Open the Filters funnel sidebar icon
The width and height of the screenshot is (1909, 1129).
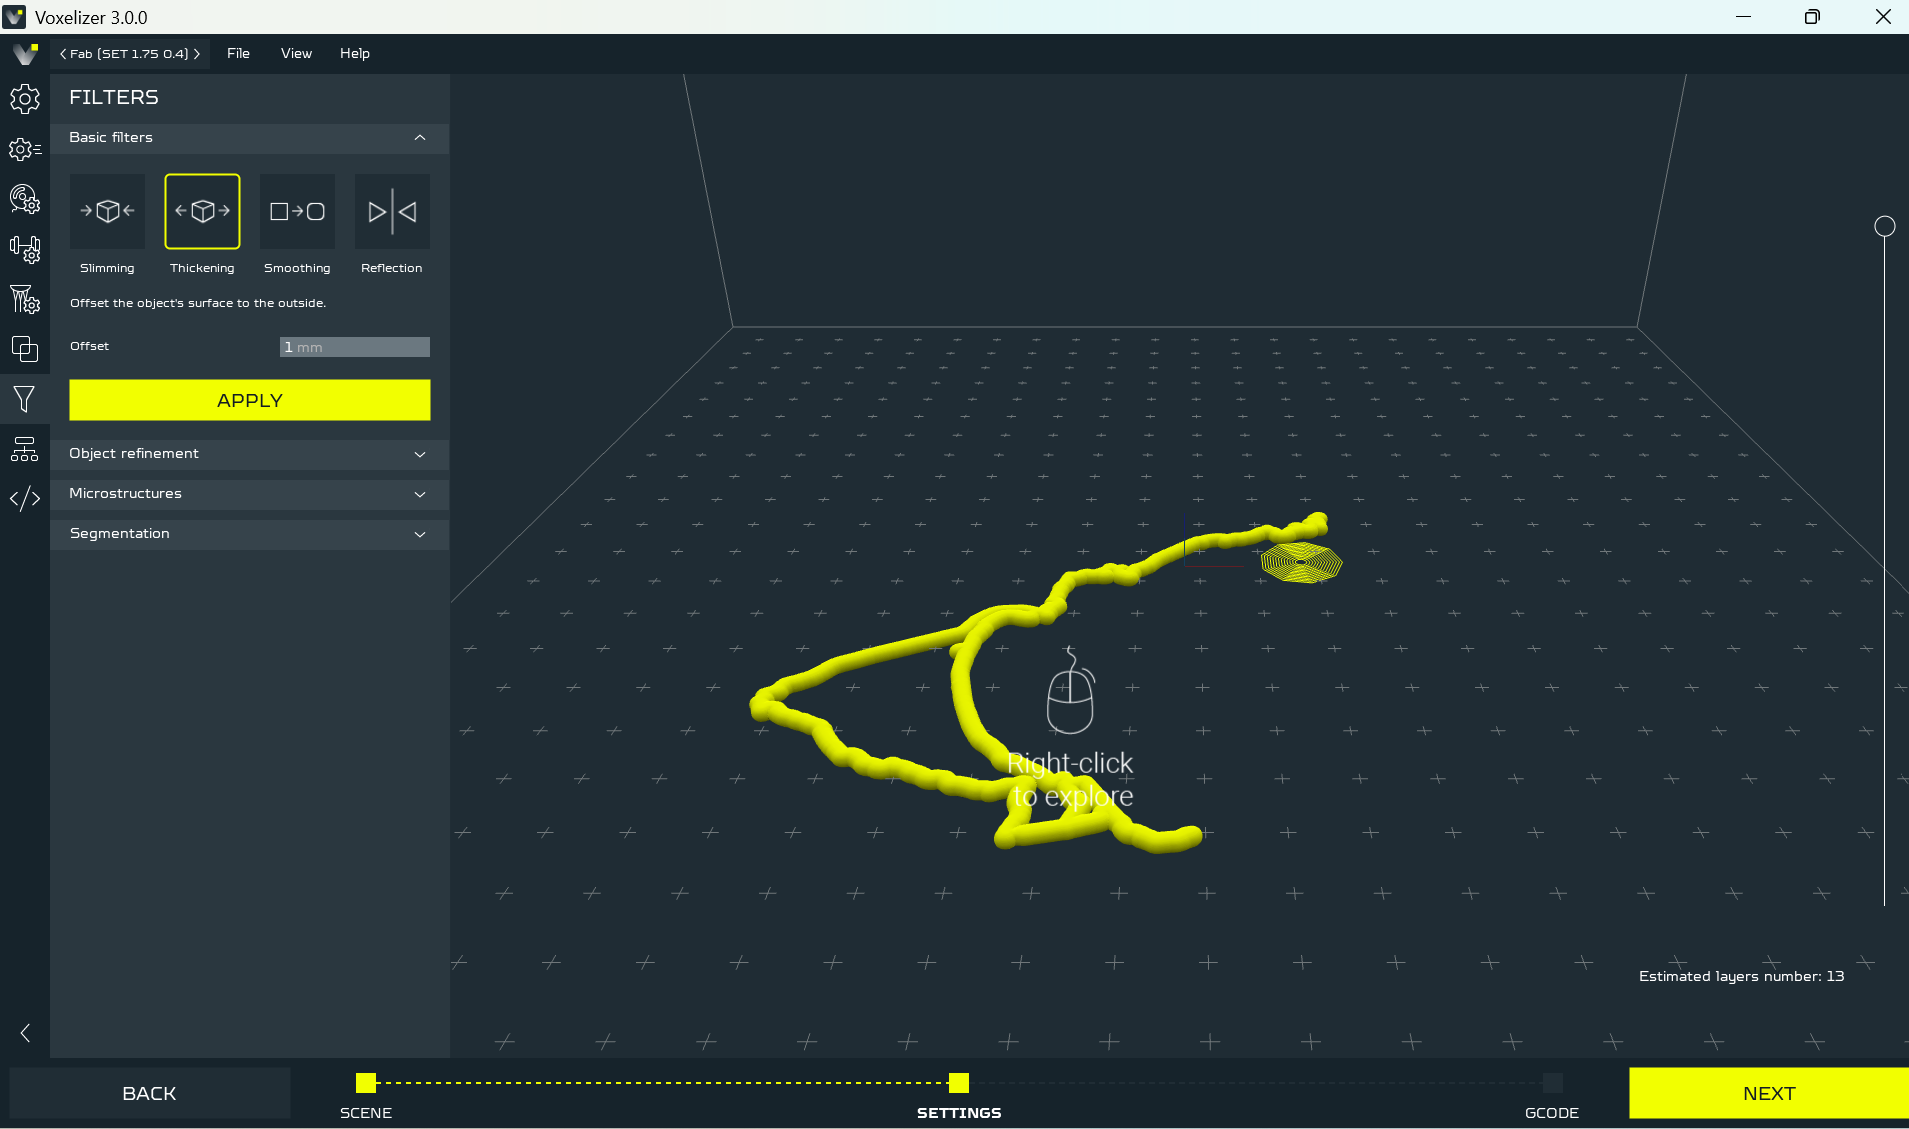[x=25, y=399]
